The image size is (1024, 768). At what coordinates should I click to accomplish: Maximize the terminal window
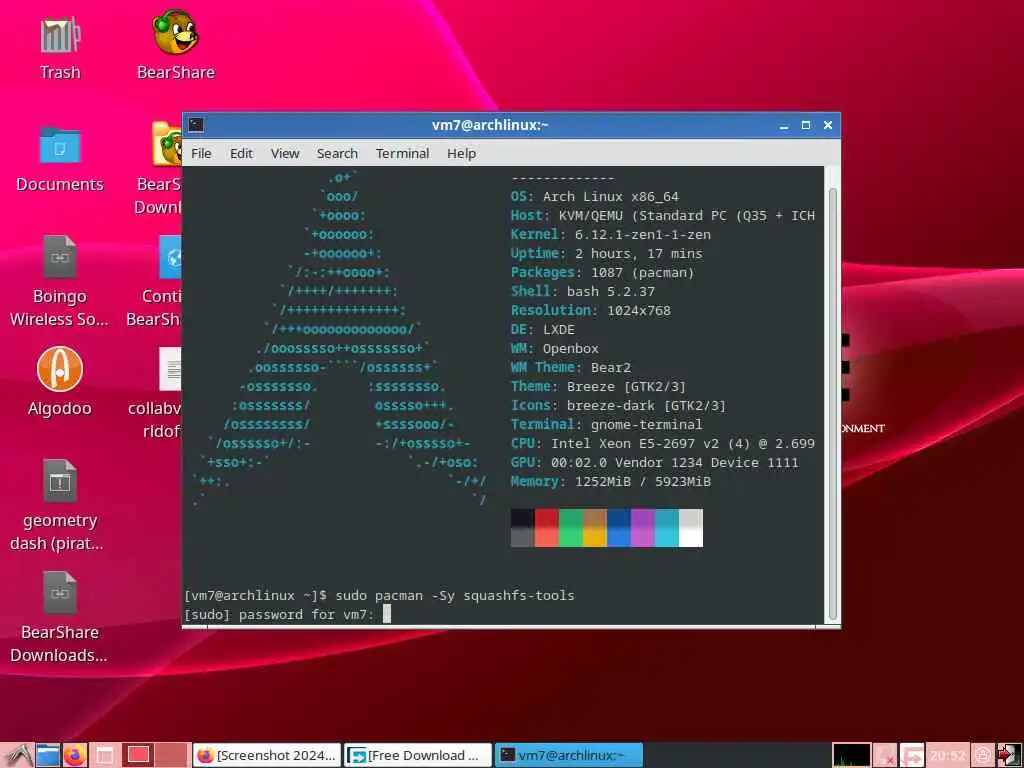[806, 125]
